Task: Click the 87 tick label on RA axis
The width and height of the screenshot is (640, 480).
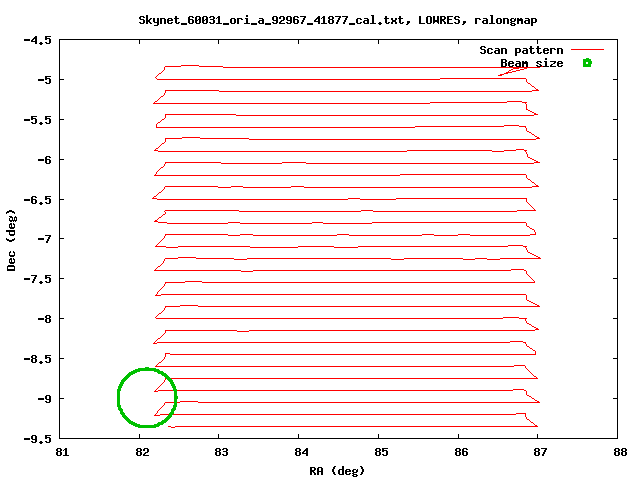Action: [x=538, y=452]
